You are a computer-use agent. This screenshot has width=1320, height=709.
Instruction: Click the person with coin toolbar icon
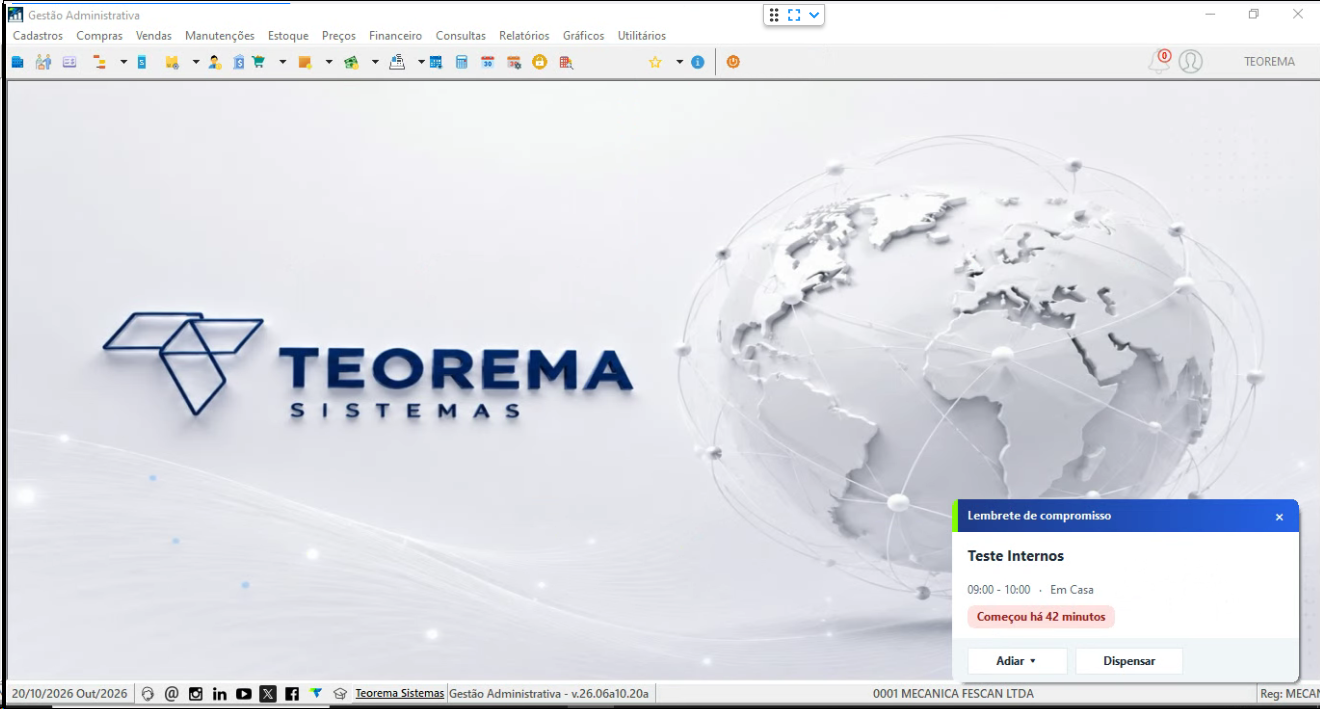point(215,62)
